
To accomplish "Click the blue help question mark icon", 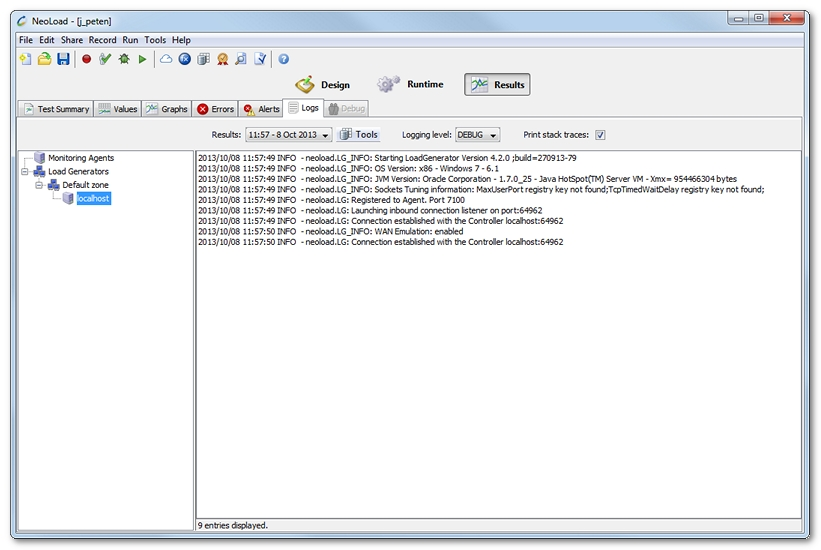I will pos(283,60).
